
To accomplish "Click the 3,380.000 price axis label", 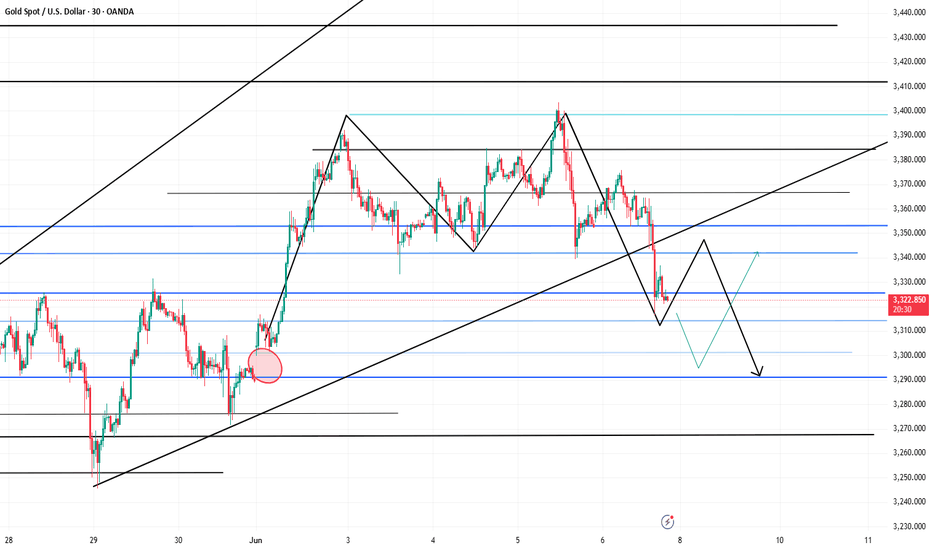I will pyautogui.click(x=909, y=159).
